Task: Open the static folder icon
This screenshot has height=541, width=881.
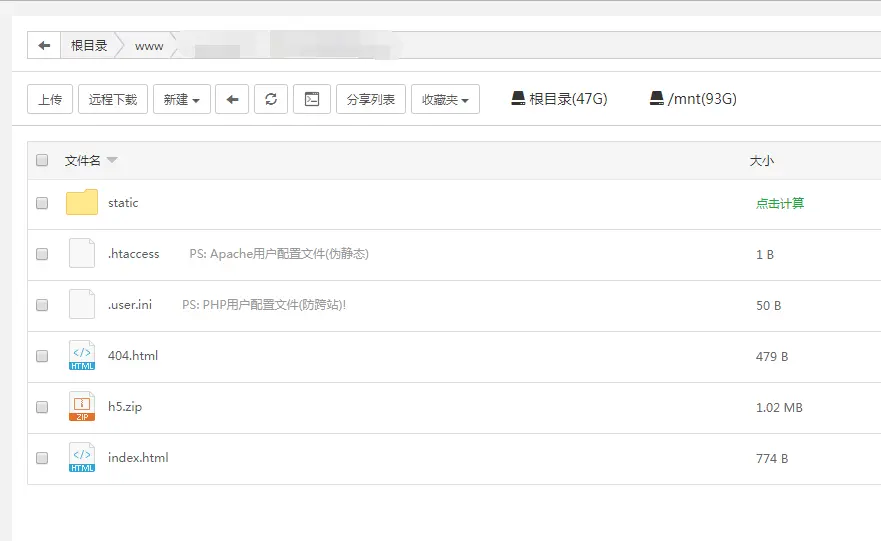Action: click(82, 203)
